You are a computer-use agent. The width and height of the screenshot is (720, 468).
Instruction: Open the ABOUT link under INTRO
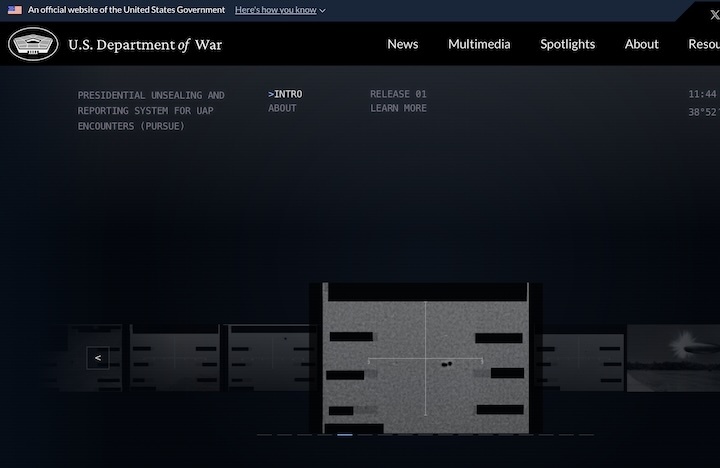point(282,108)
